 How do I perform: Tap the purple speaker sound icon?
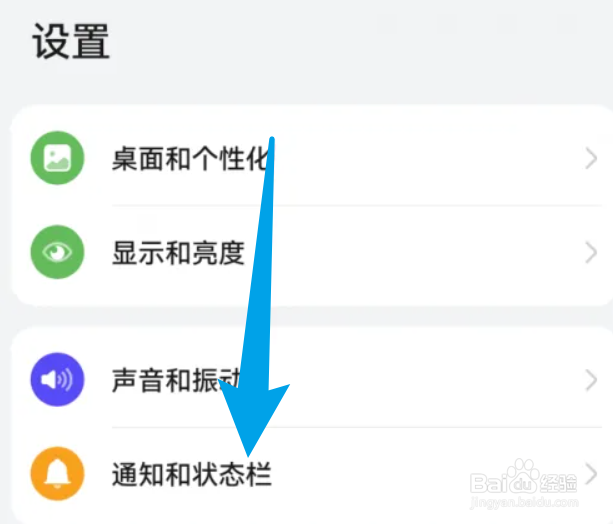click(x=57, y=379)
